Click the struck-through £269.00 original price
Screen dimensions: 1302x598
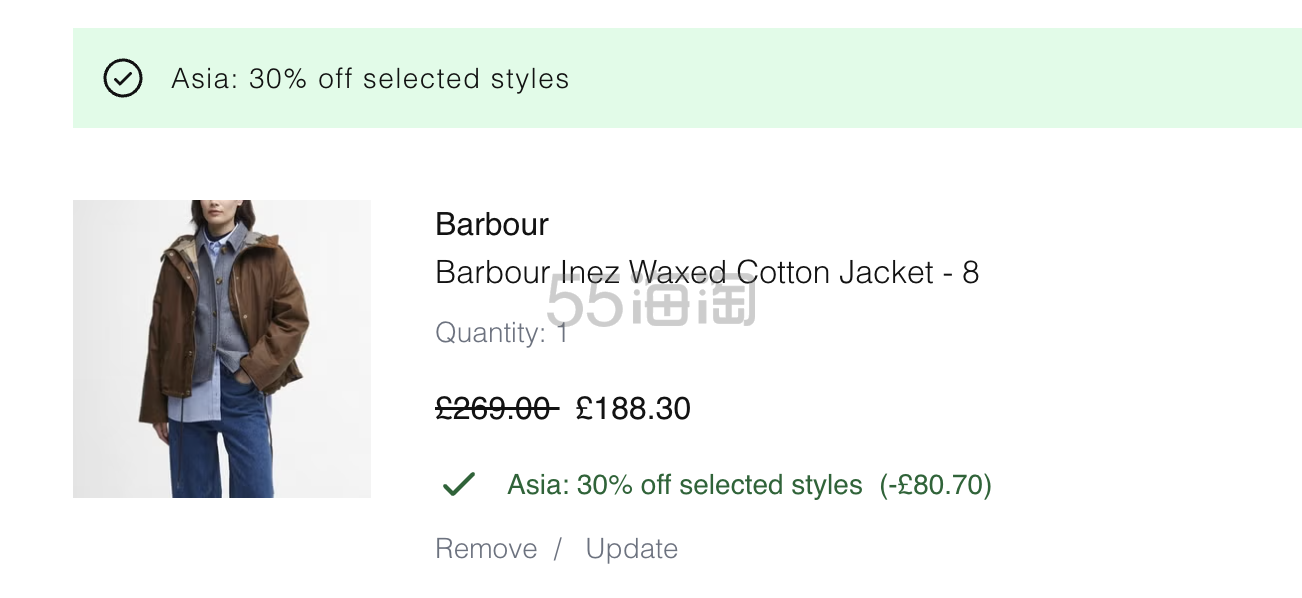pyautogui.click(x=497, y=408)
